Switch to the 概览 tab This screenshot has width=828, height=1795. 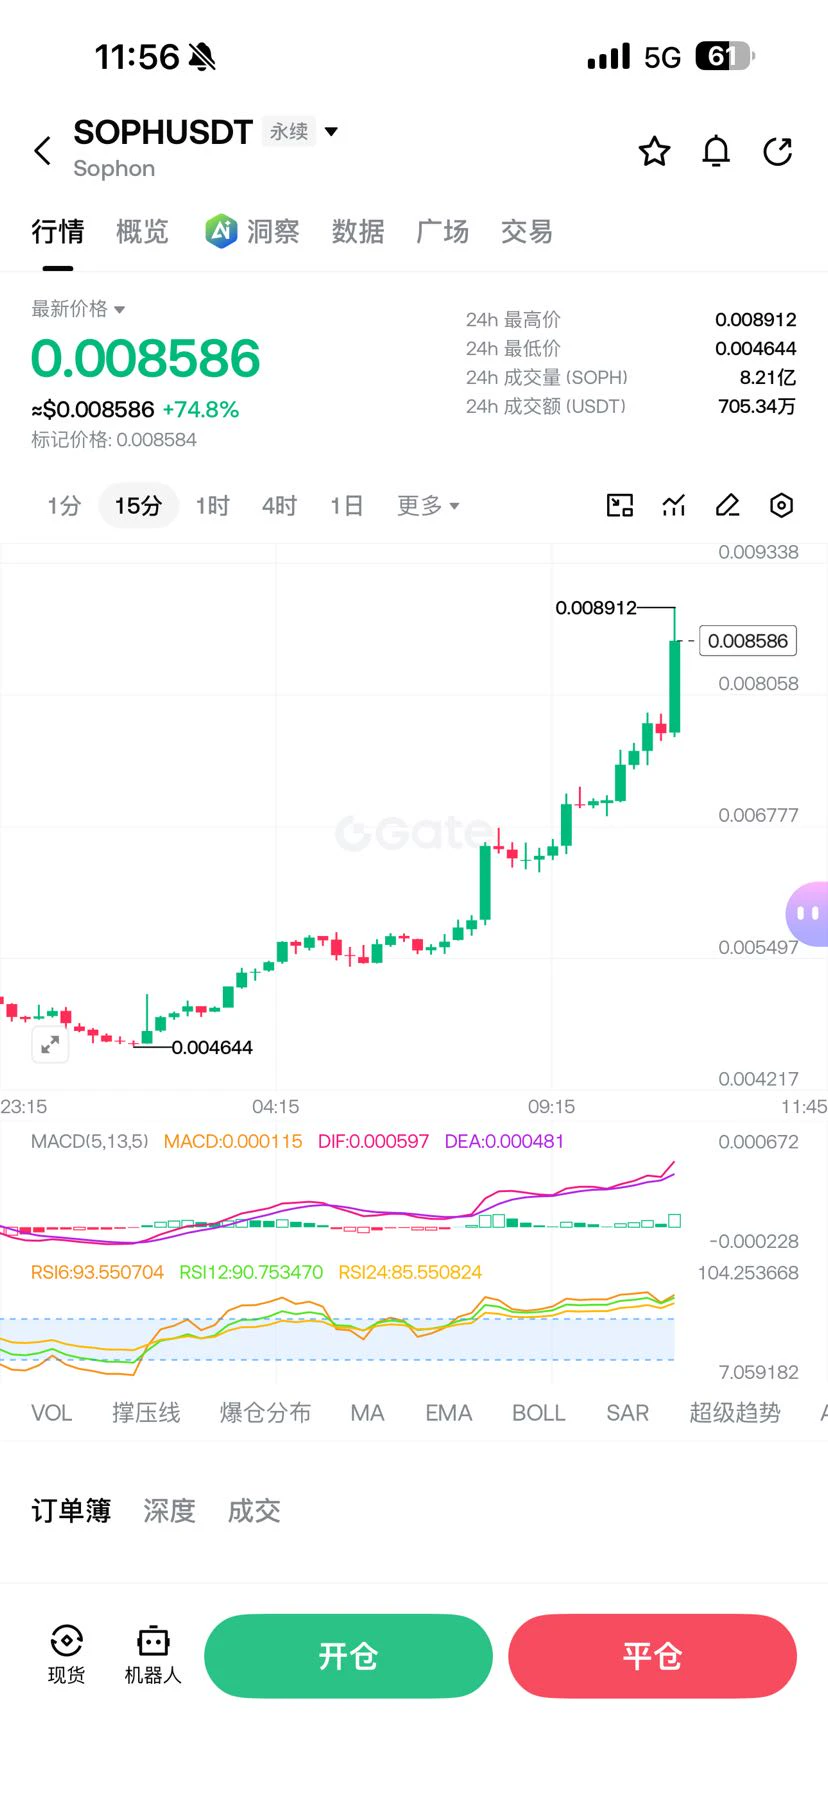point(142,232)
